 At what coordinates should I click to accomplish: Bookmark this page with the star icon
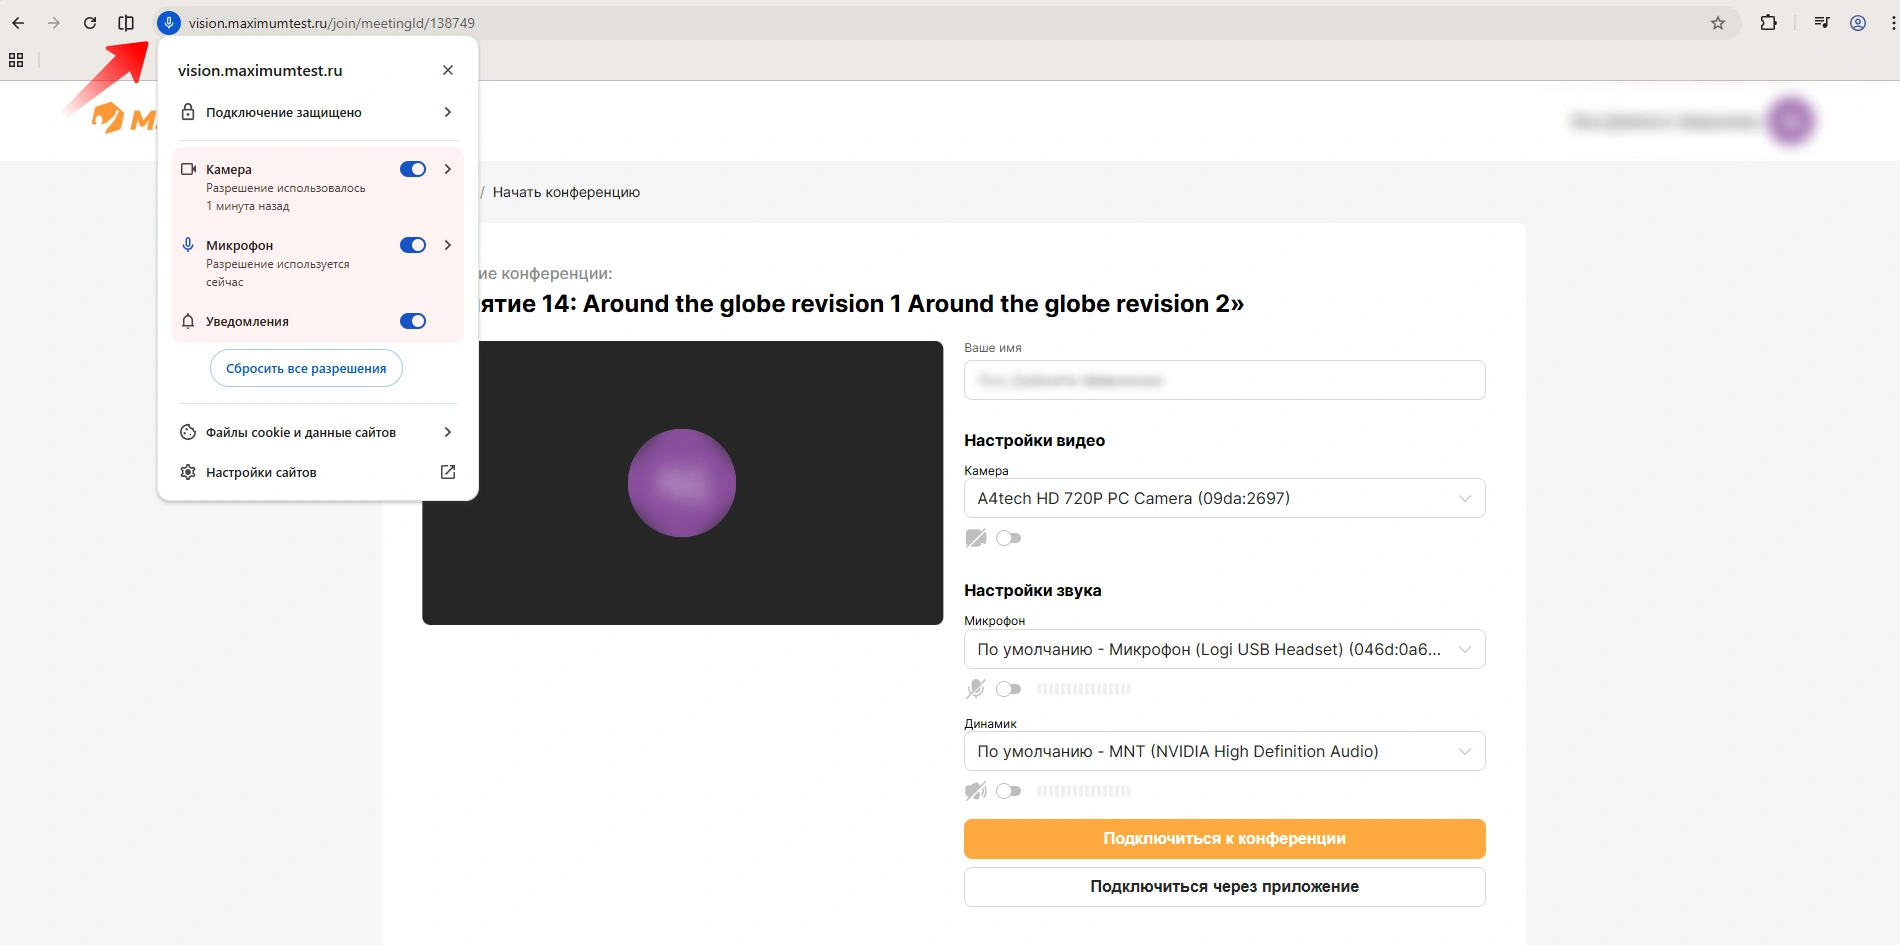pos(1717,23)
